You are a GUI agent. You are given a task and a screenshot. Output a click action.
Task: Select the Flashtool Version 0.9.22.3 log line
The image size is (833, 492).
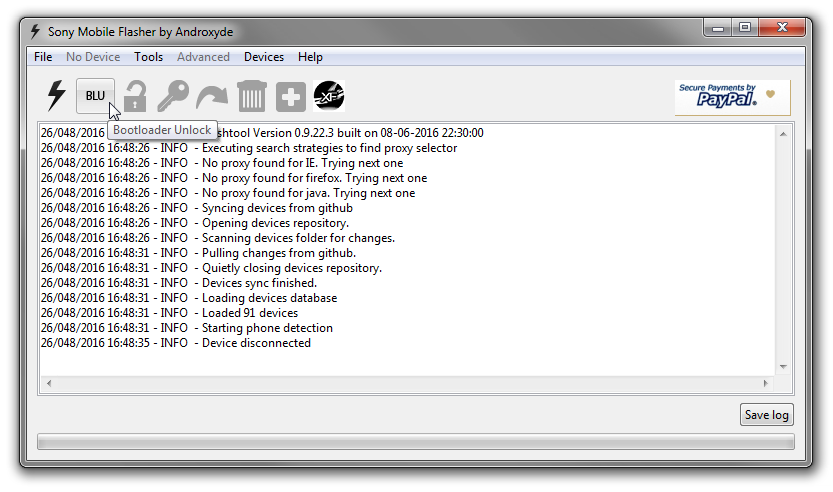[262, 133]
